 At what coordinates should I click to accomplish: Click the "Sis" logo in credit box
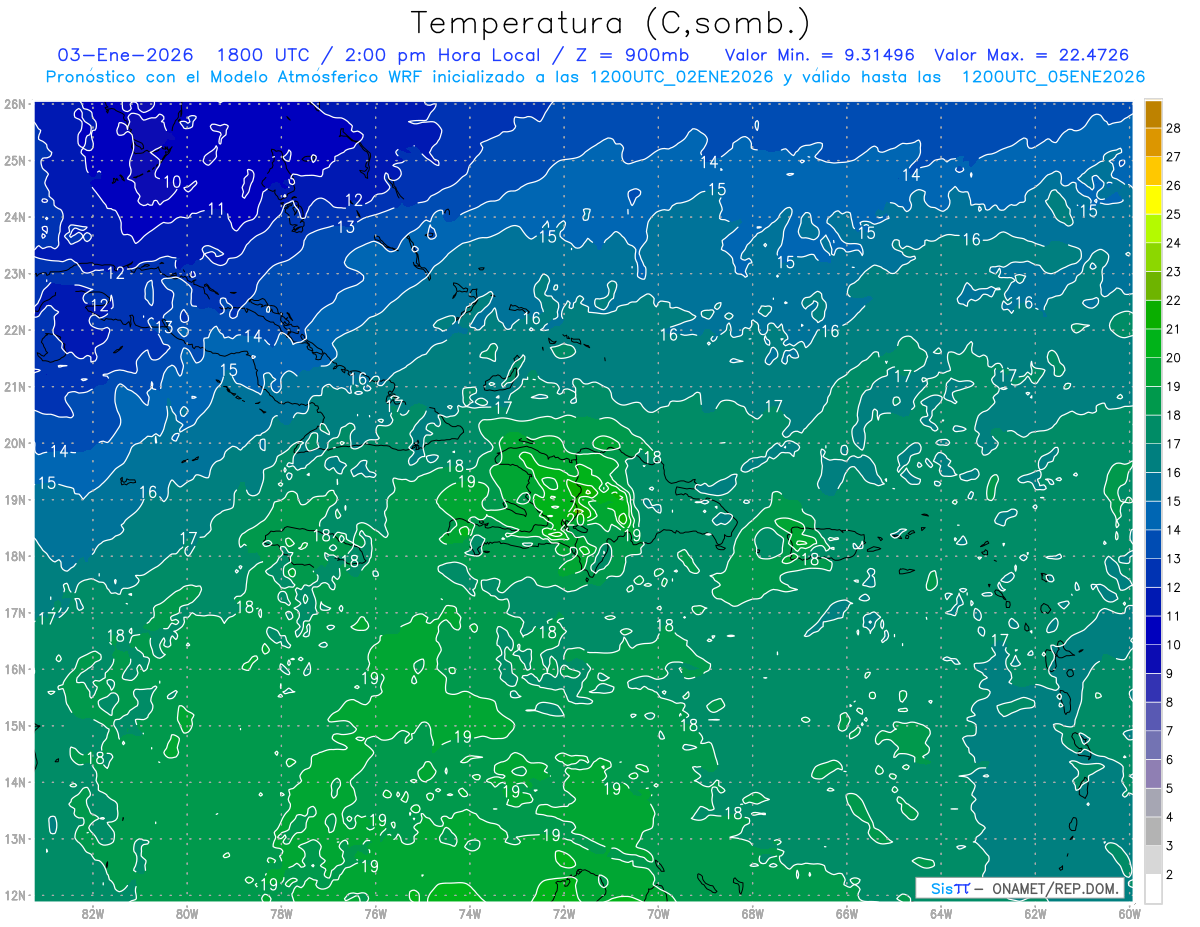click(x=940, y=888)
